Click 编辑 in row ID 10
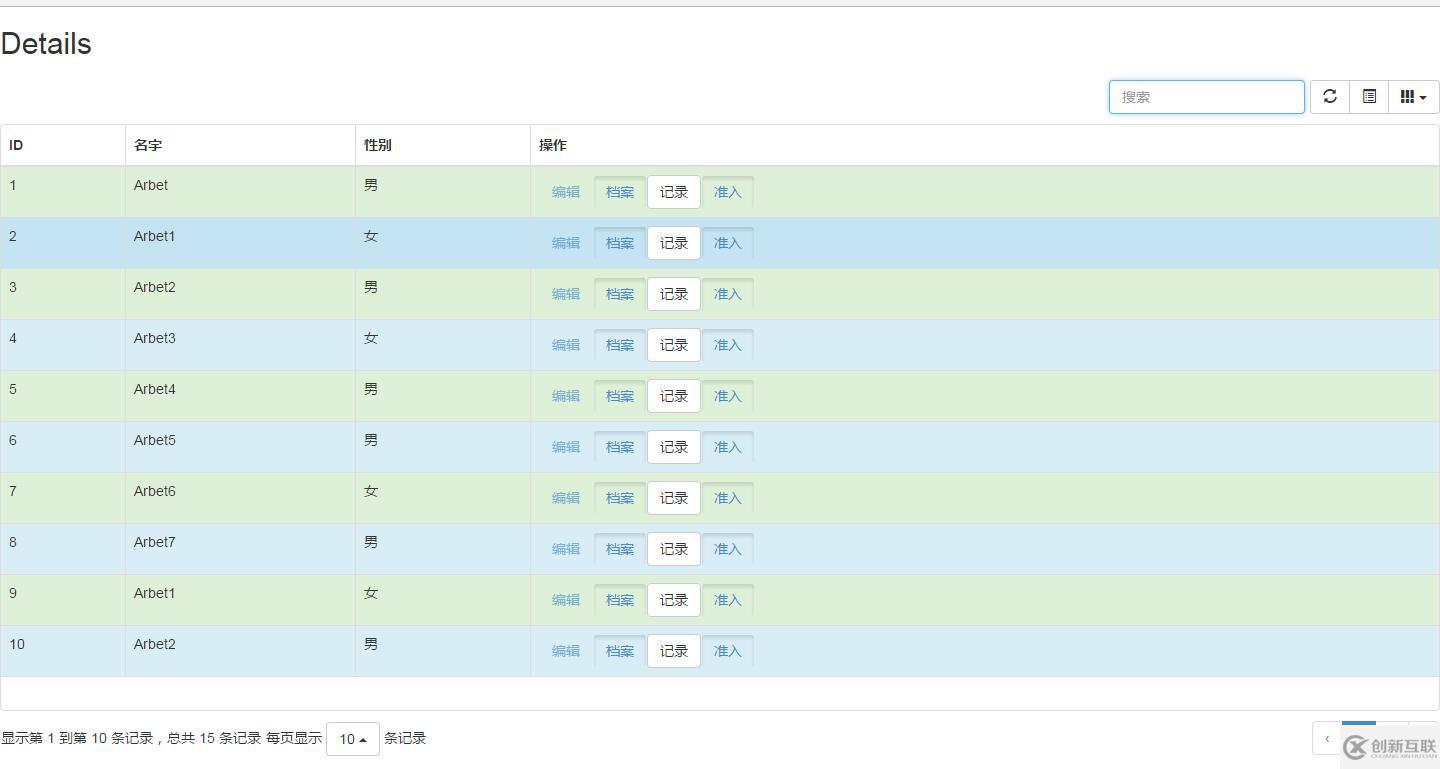The height and width of the screenshot is (769, 1440). tap(566, 651)
